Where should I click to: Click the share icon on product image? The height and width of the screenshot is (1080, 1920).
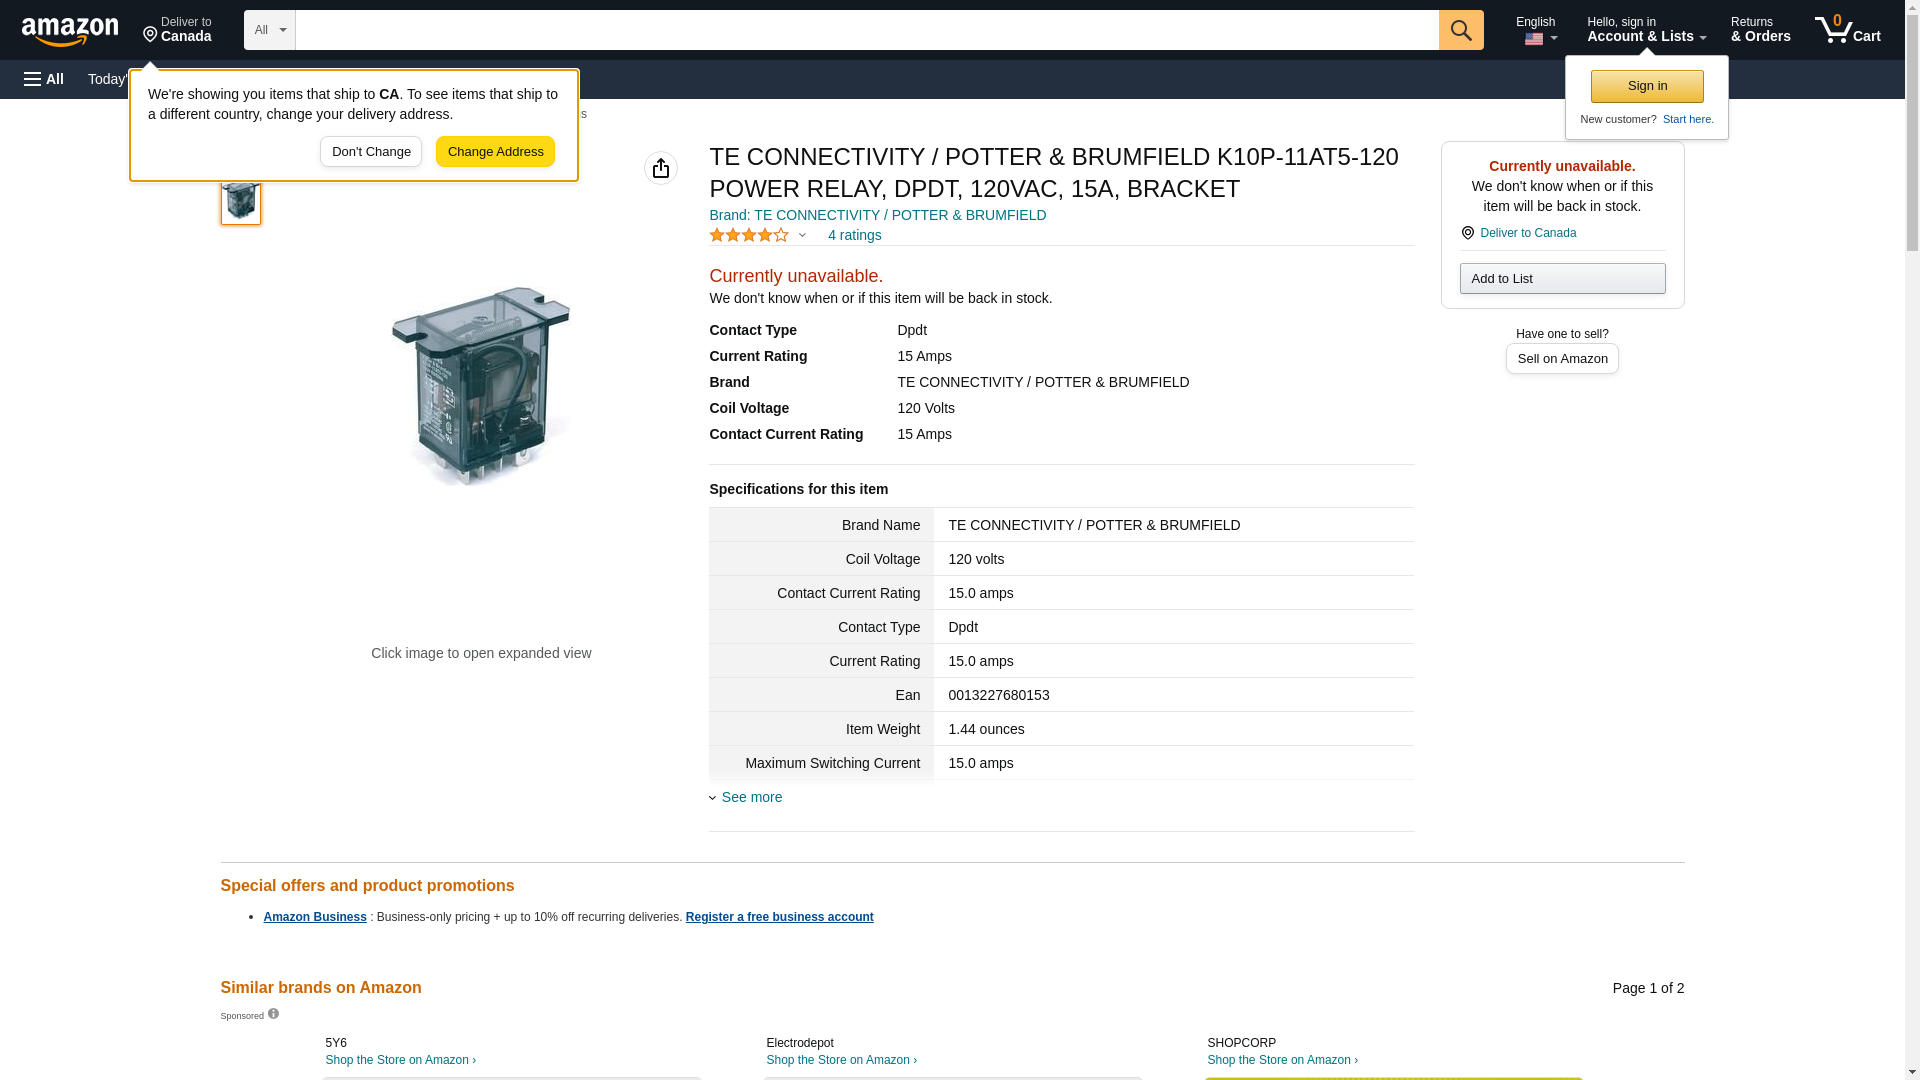point(660,168)
